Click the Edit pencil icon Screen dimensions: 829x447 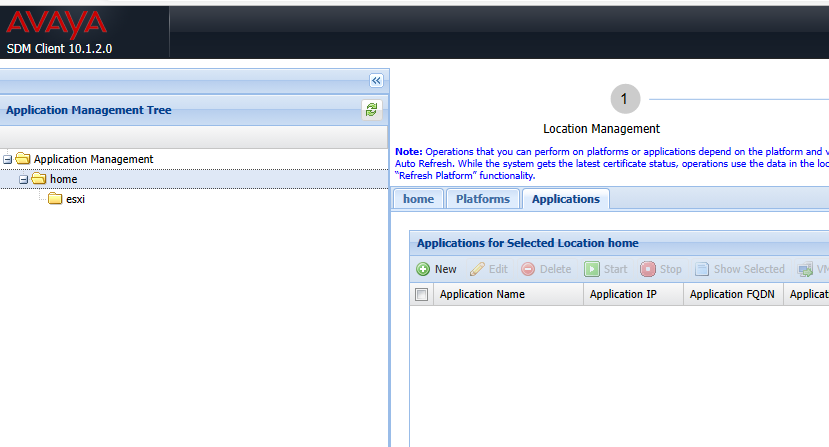tap(477, 269)
